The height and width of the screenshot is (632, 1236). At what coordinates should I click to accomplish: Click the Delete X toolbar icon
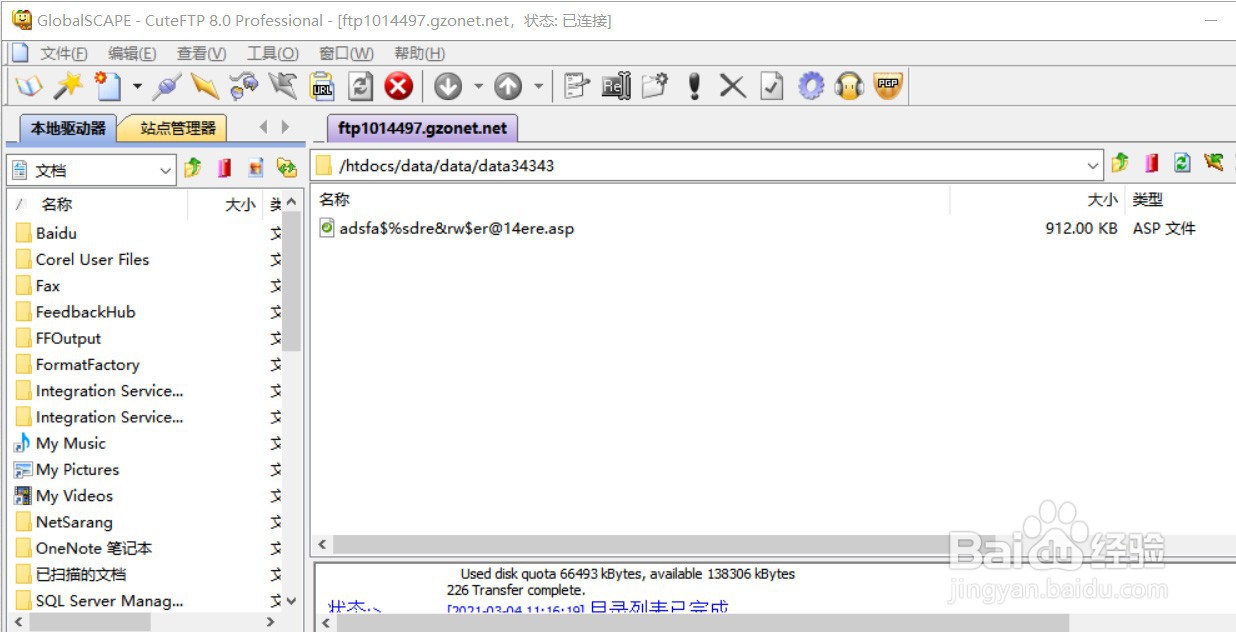point(733,86)
